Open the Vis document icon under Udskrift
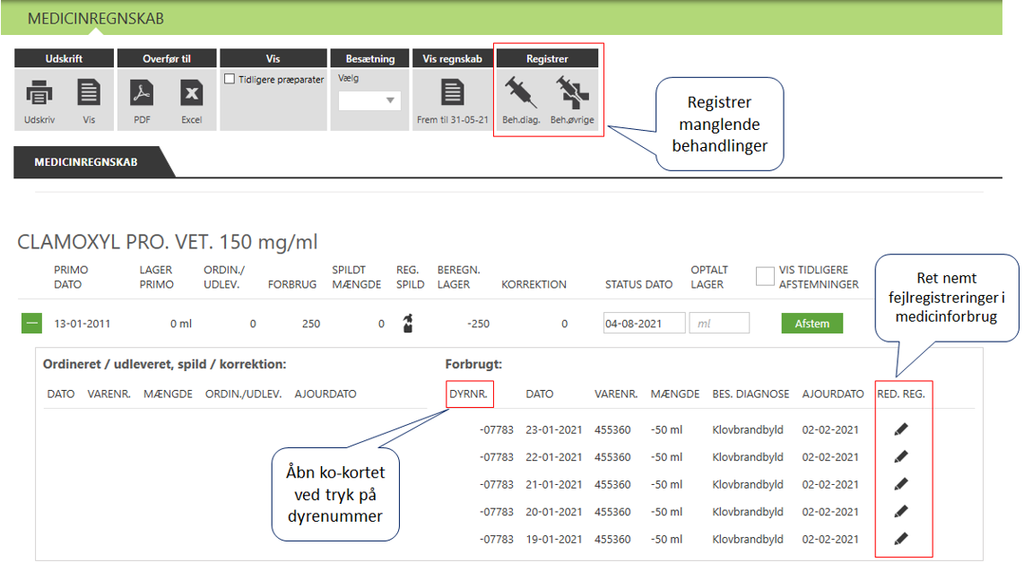 89,95
